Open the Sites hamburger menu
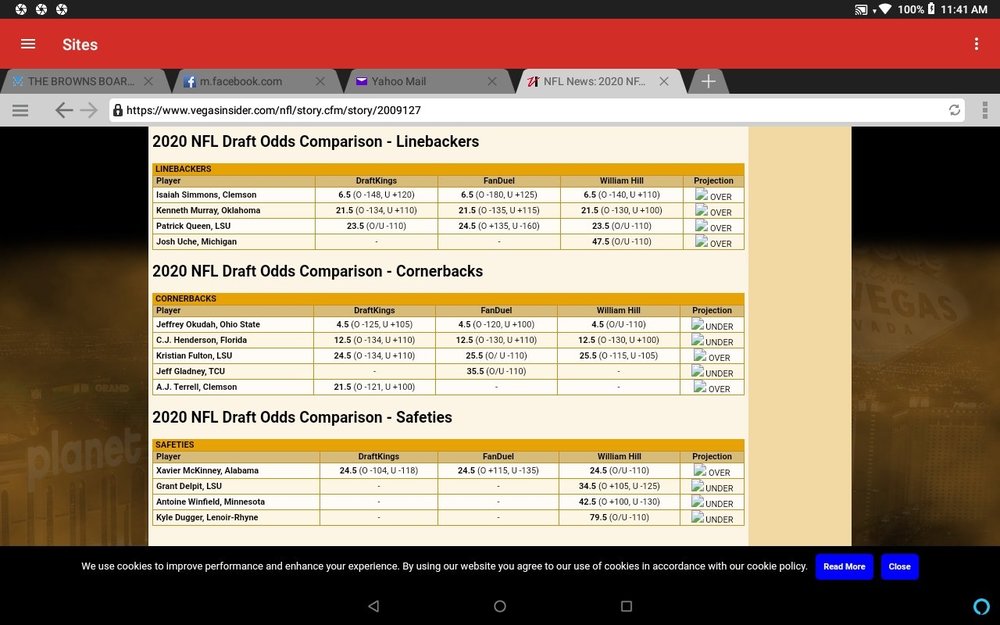This screenshot has height=625, width=1000. coord(28,44)
